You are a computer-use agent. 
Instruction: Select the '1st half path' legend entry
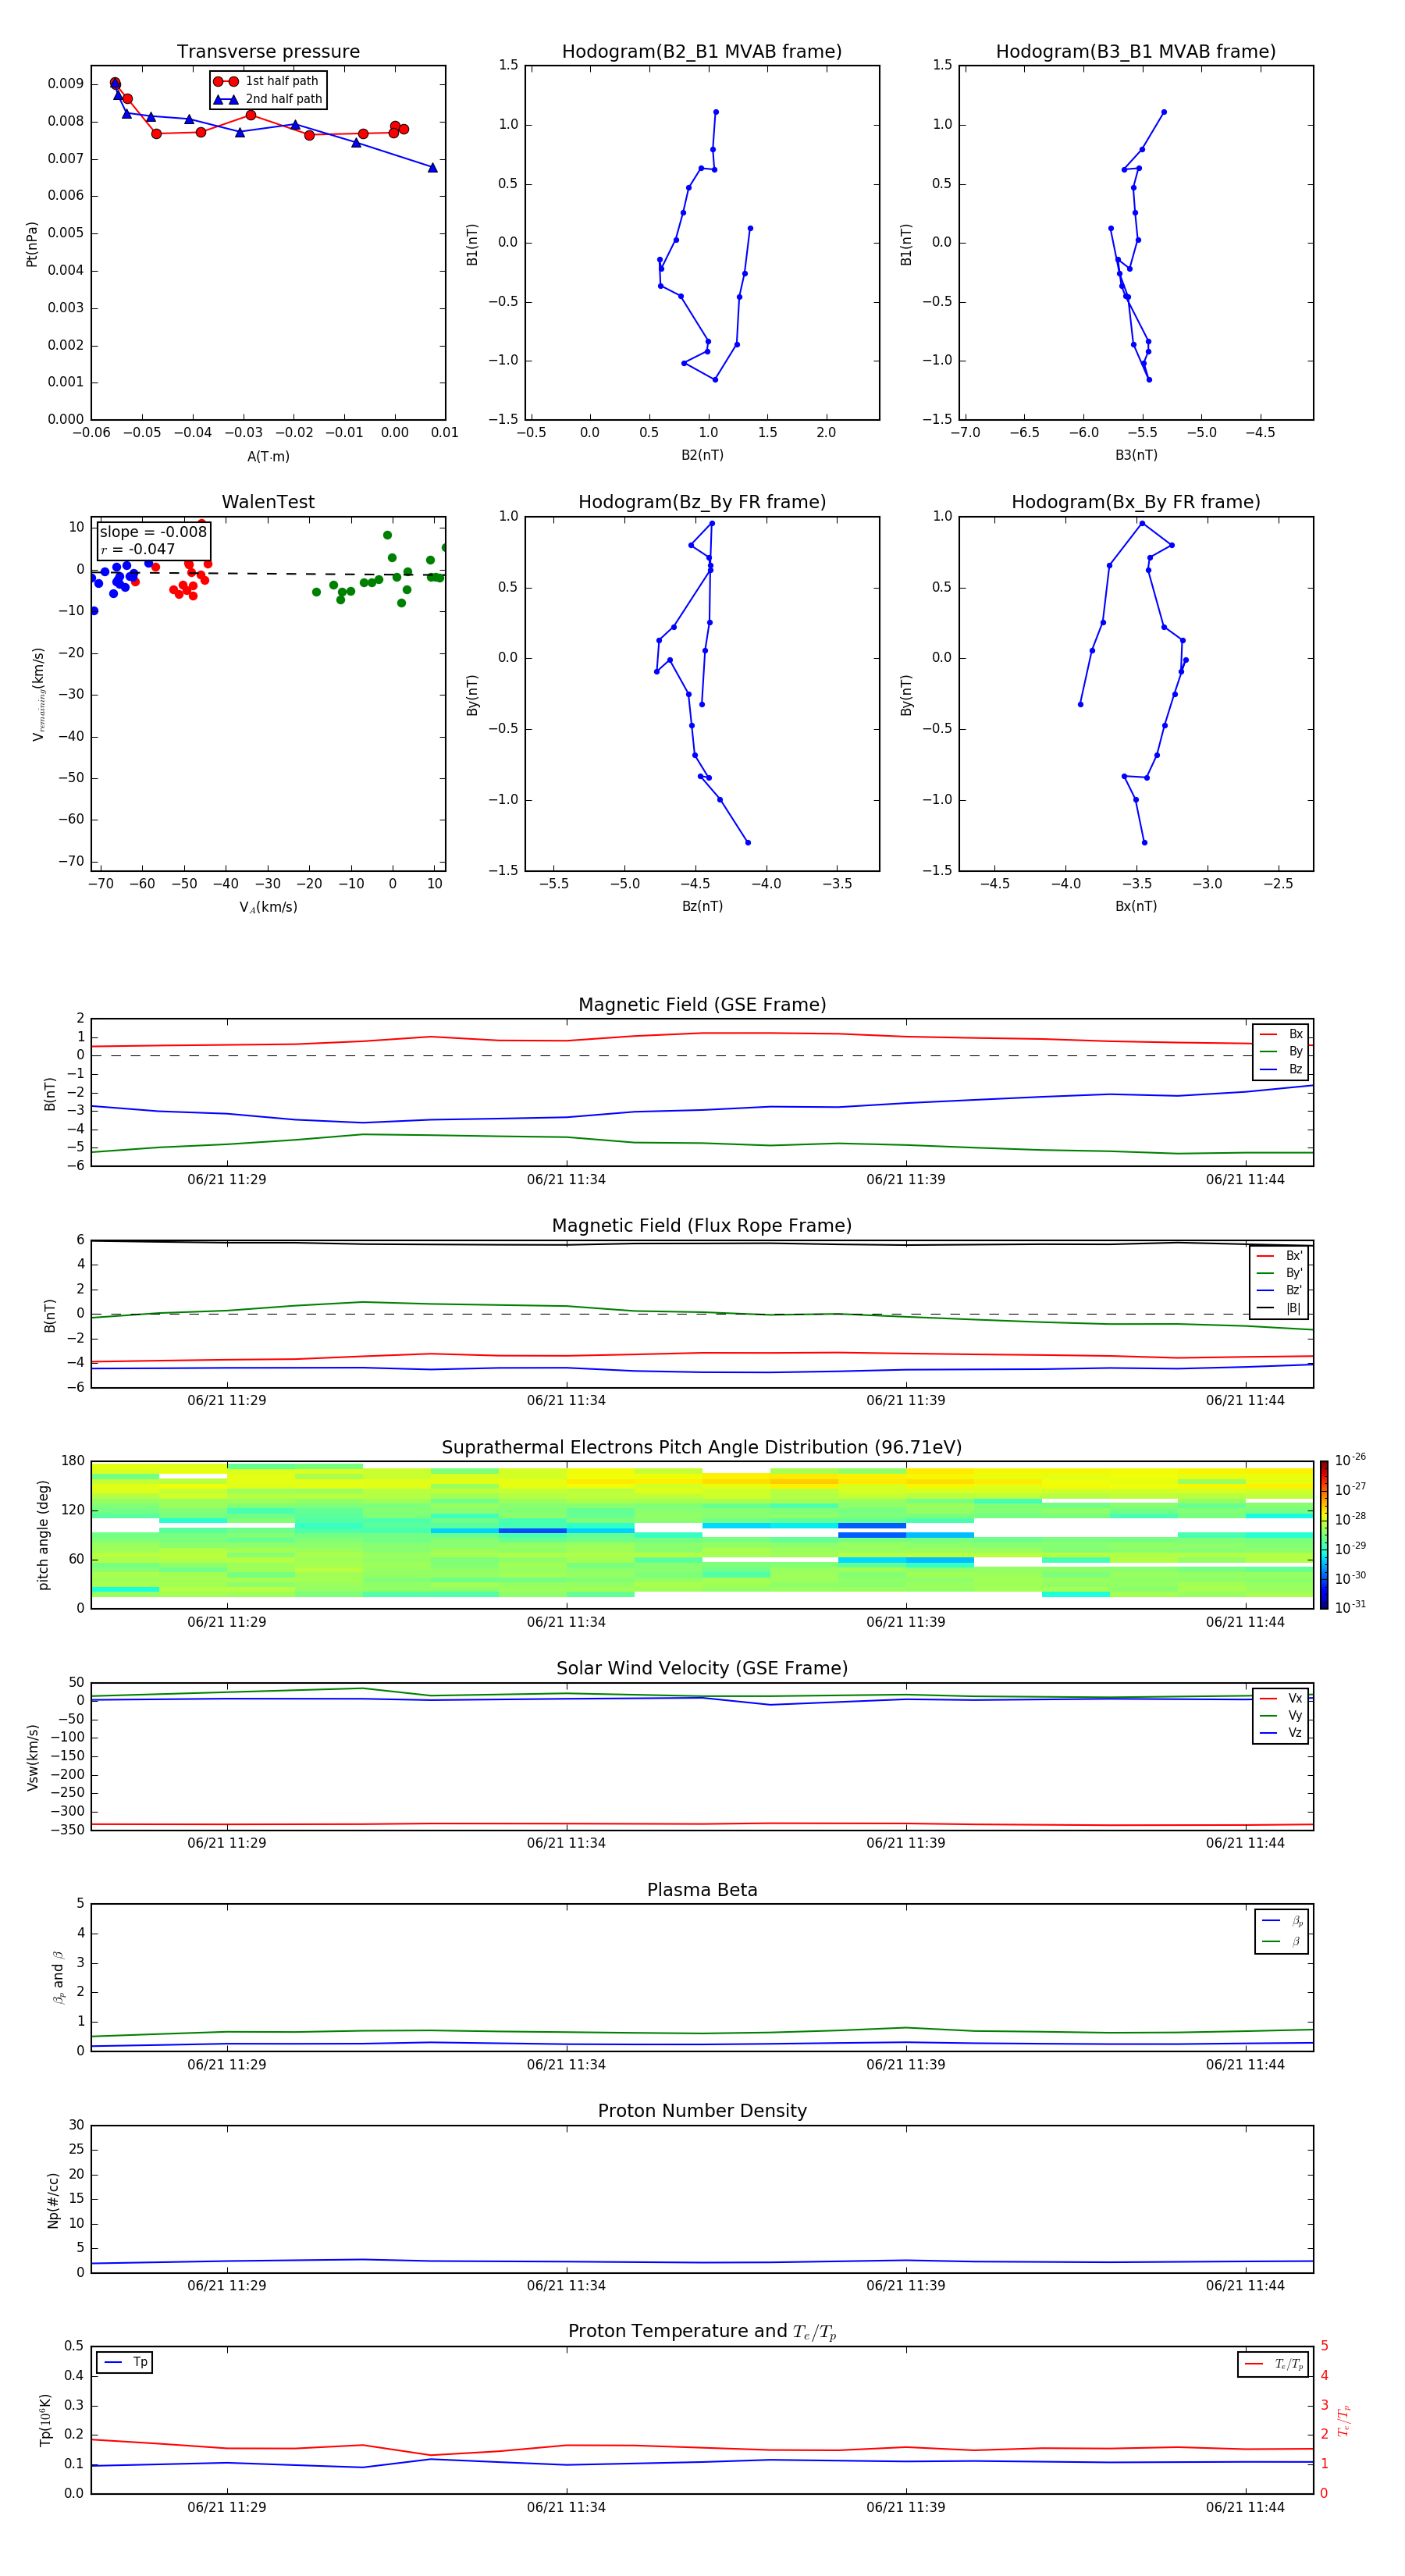point(267,81)
